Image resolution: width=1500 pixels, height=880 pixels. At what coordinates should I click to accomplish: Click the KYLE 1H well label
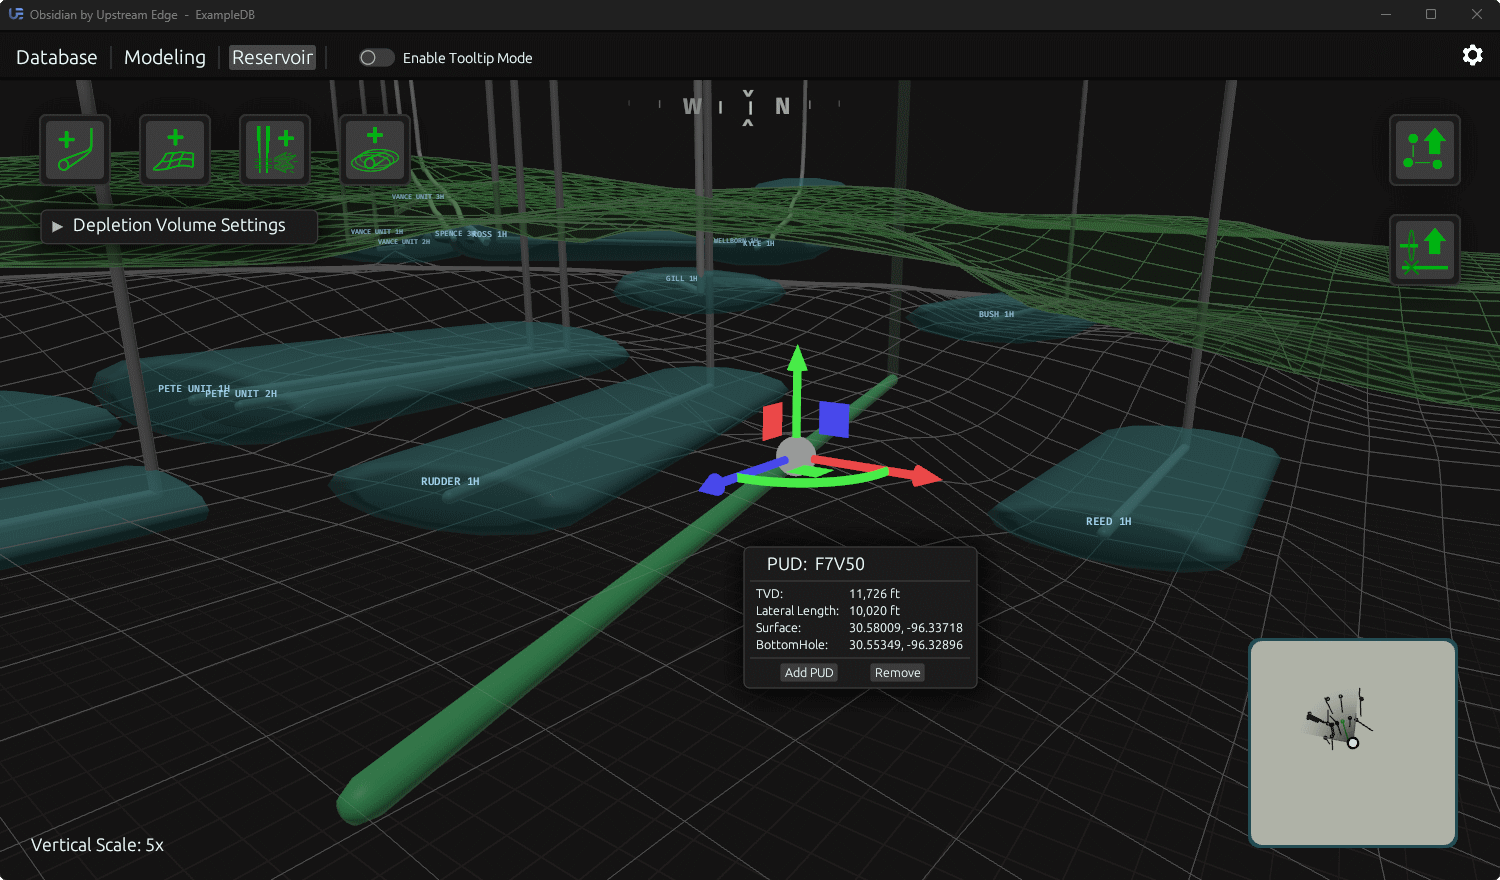pos(759,243)
